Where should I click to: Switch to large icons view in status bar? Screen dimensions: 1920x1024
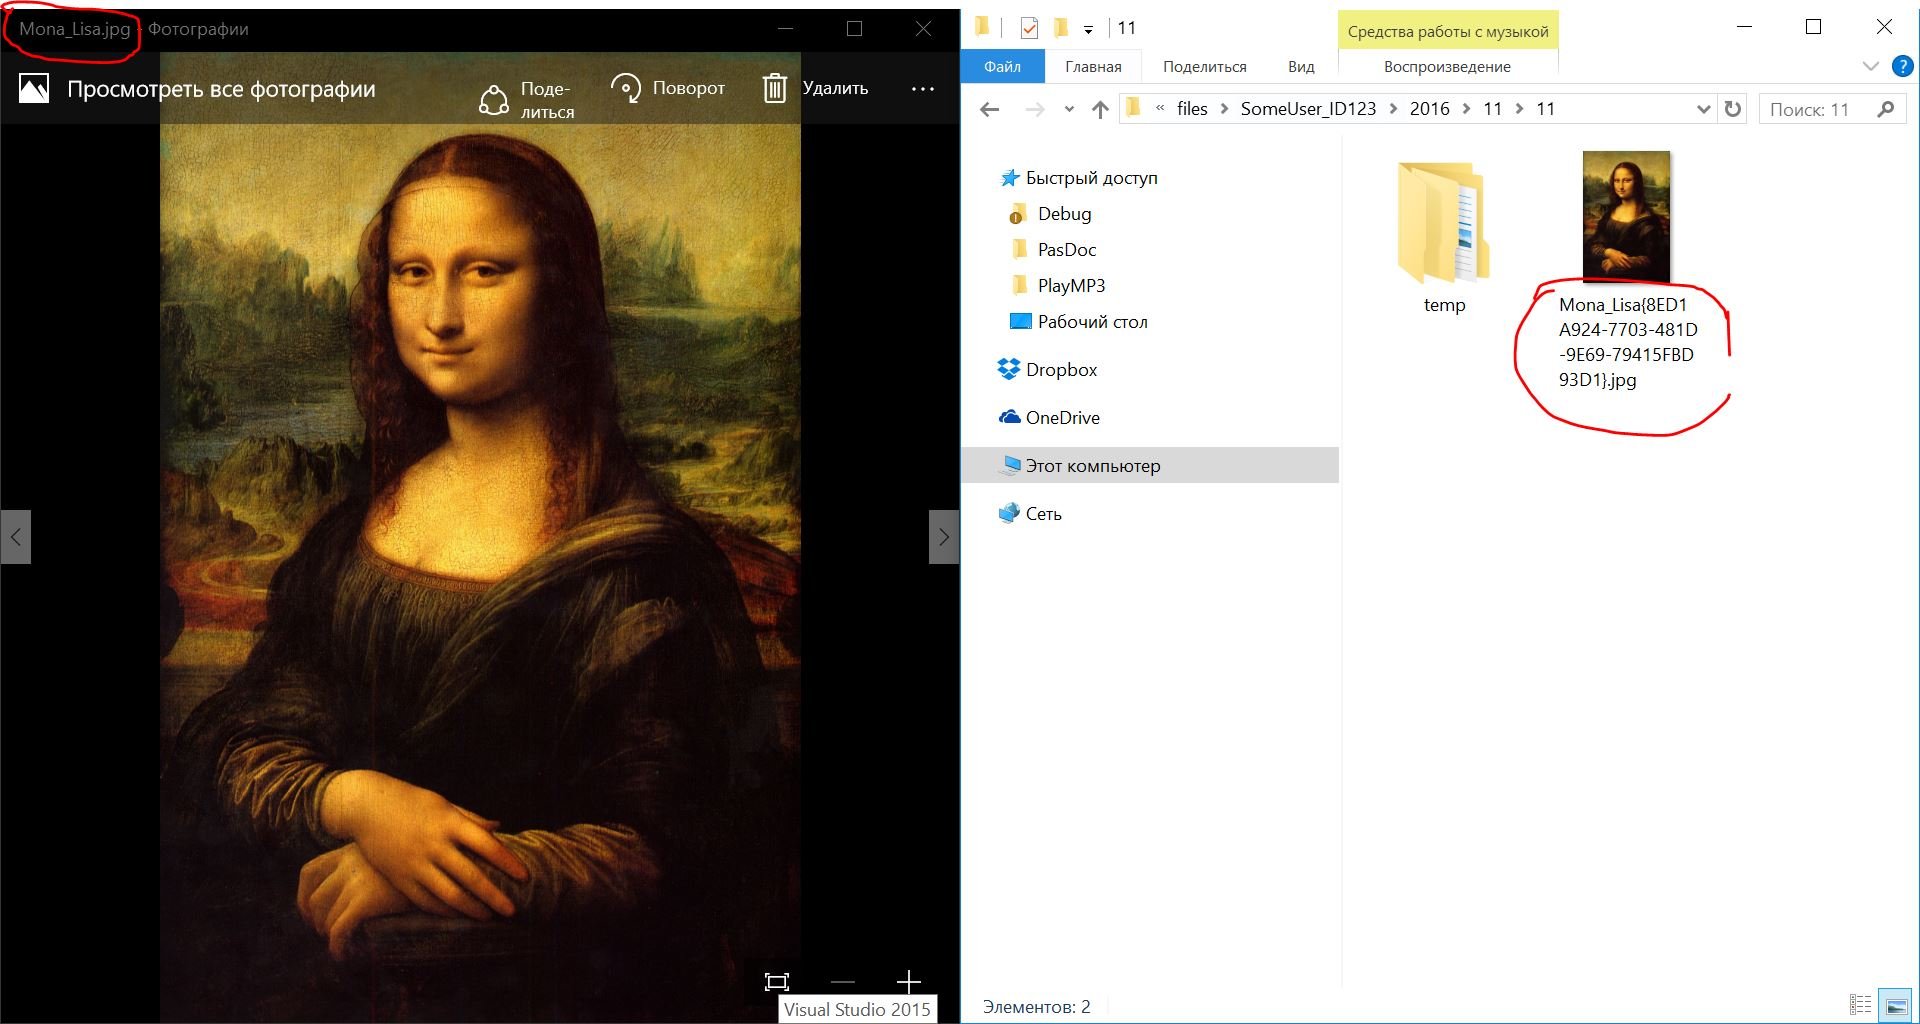click(x=1895, y=1006)
